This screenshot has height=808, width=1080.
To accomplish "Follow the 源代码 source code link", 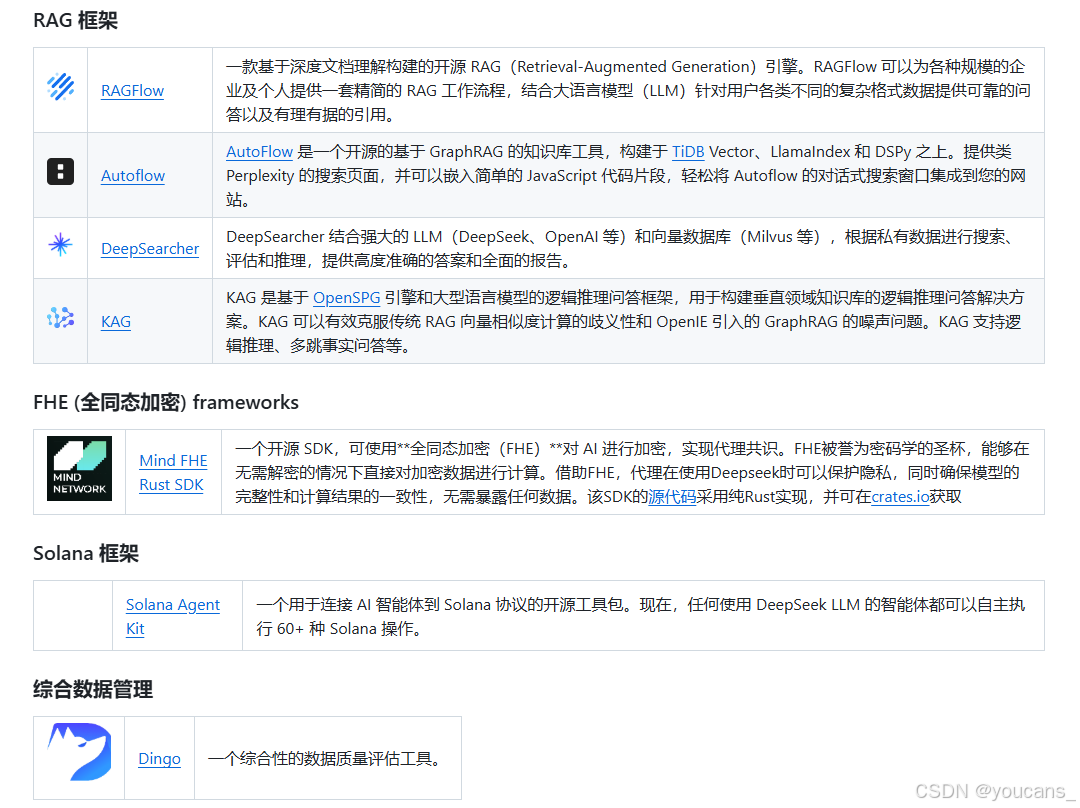I will [x=672, y=497].
